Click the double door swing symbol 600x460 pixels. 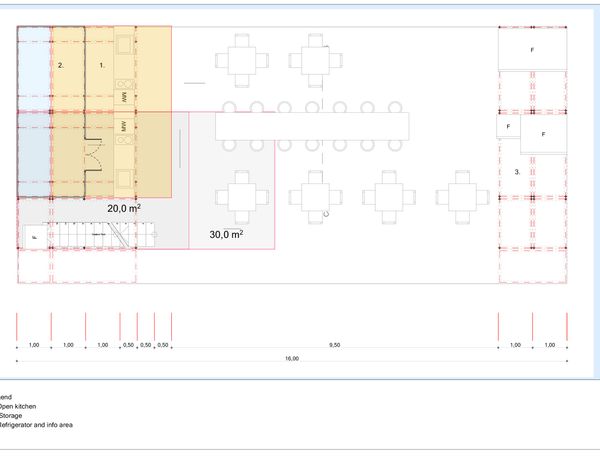click(95, 158)
